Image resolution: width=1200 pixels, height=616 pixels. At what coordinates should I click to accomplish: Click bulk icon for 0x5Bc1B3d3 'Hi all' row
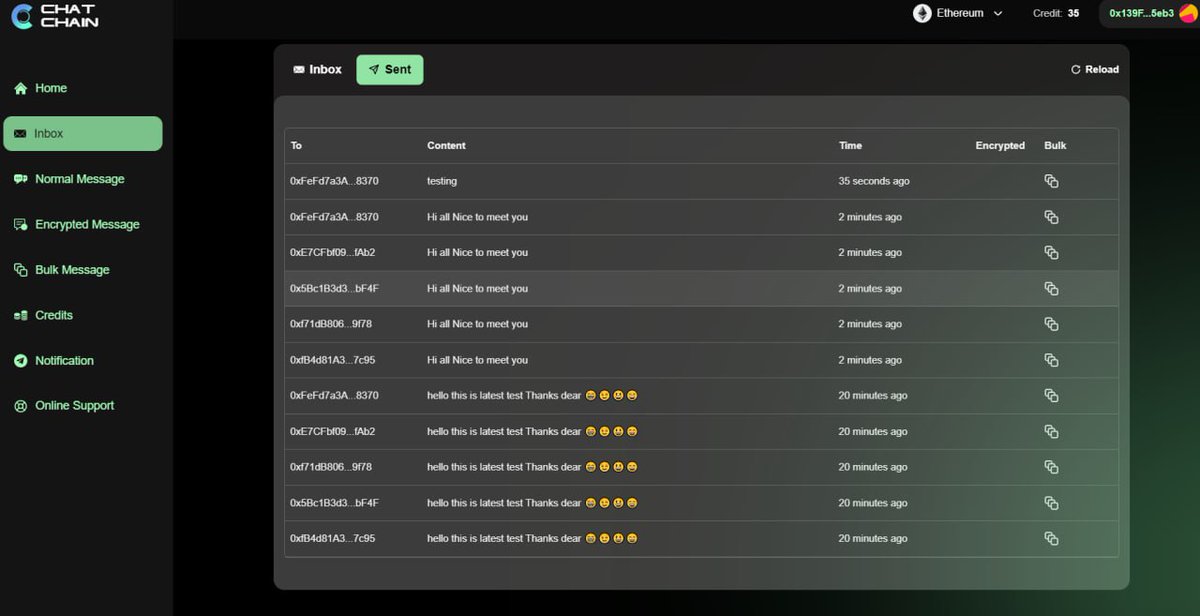1051,289
